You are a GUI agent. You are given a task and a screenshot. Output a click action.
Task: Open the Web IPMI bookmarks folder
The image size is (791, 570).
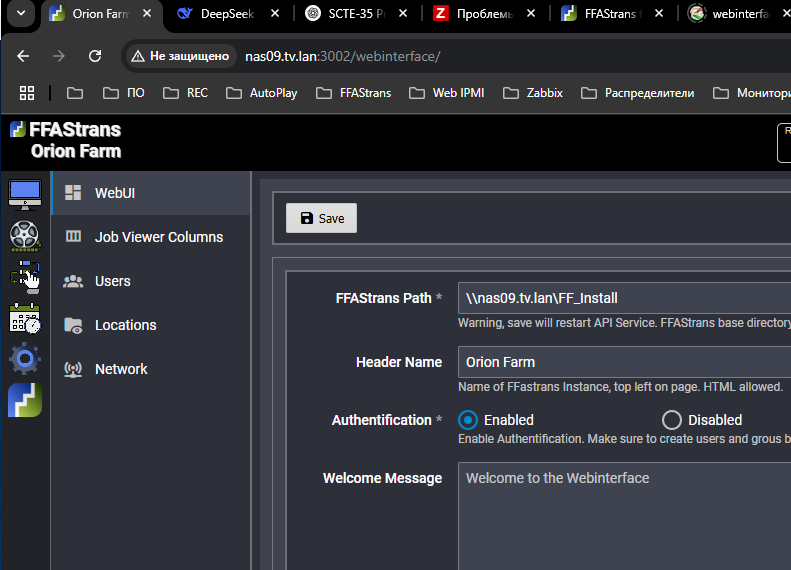tap(446, 93)
